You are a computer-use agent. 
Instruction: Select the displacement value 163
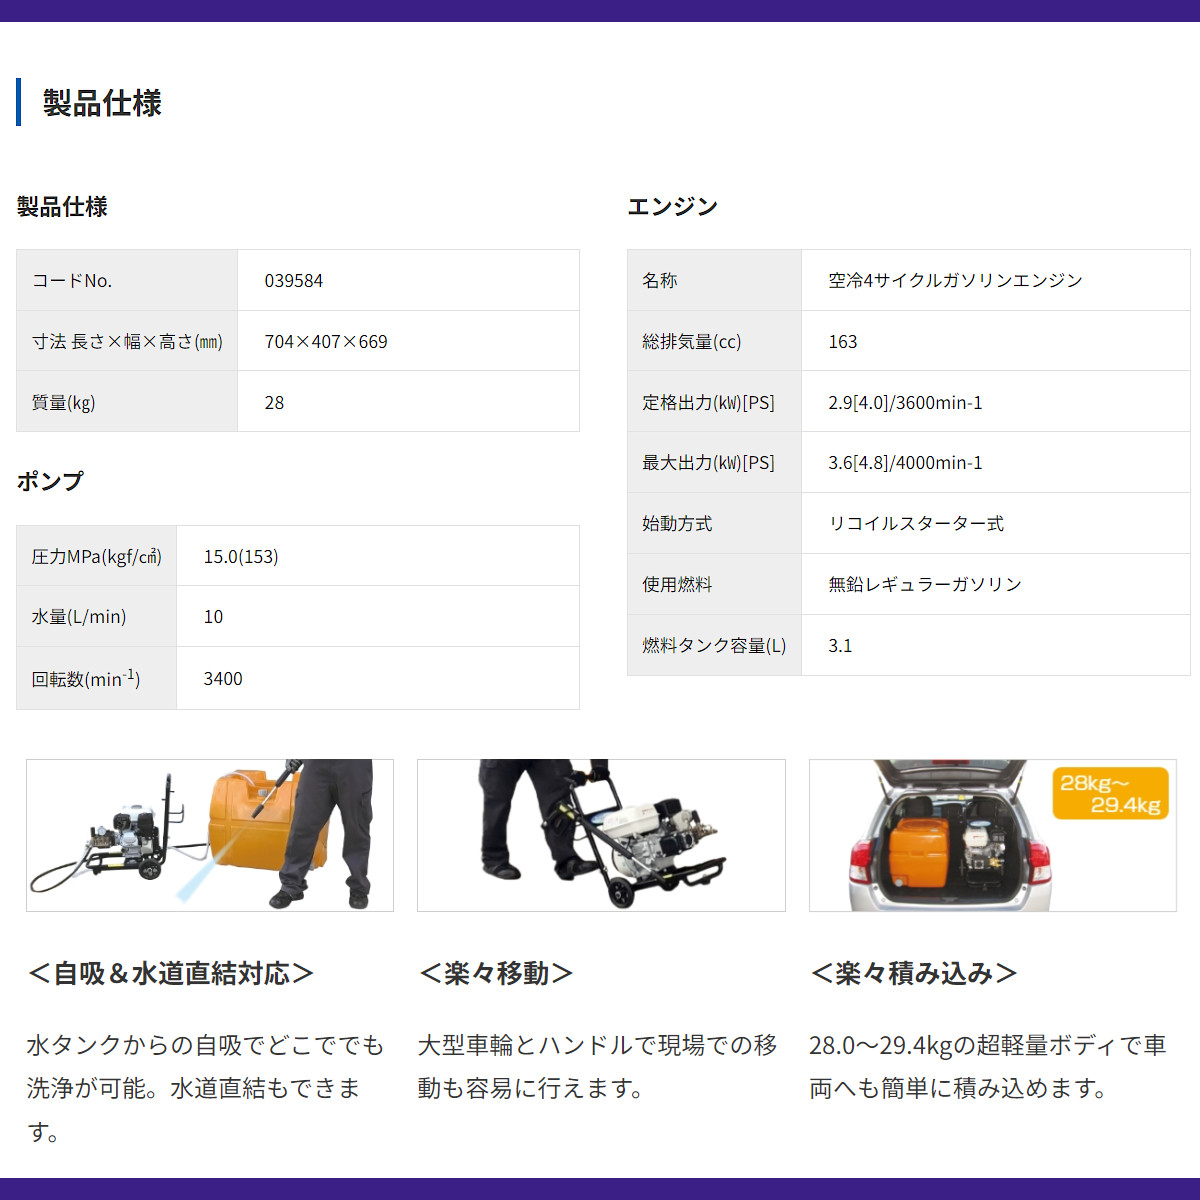[843, 342]
